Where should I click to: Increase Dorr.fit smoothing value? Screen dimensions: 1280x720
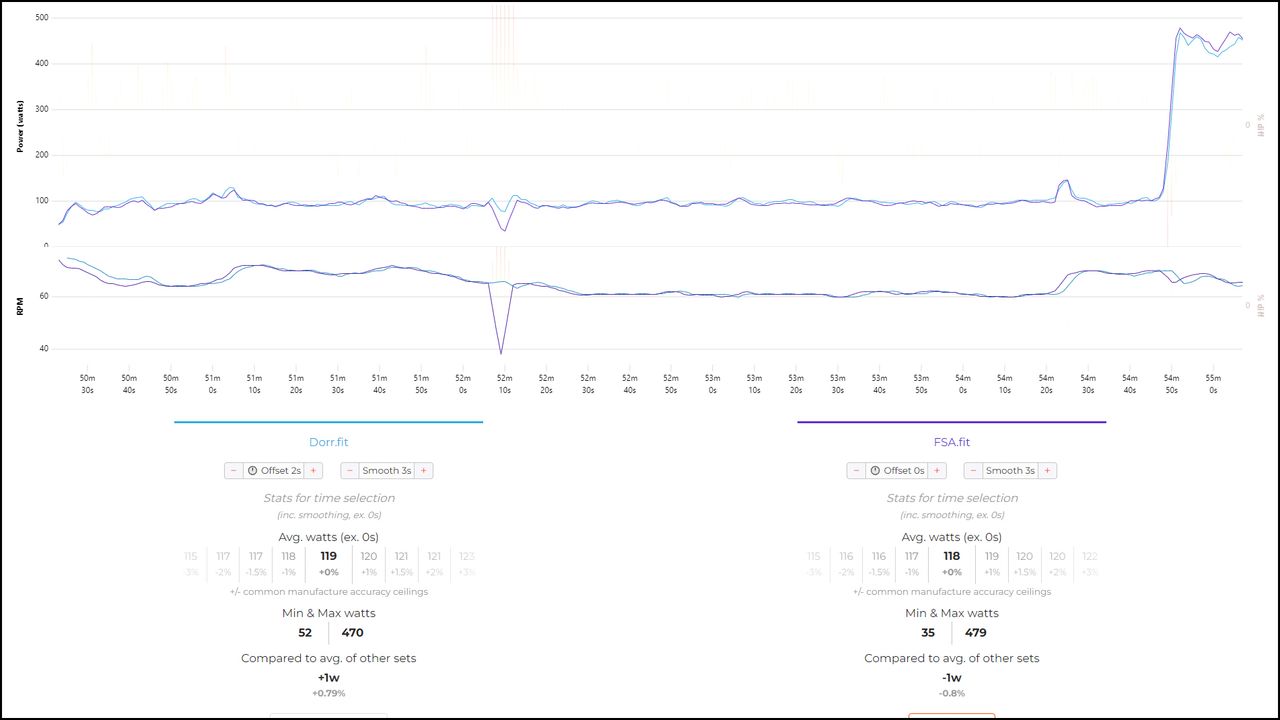coord(424,470)
